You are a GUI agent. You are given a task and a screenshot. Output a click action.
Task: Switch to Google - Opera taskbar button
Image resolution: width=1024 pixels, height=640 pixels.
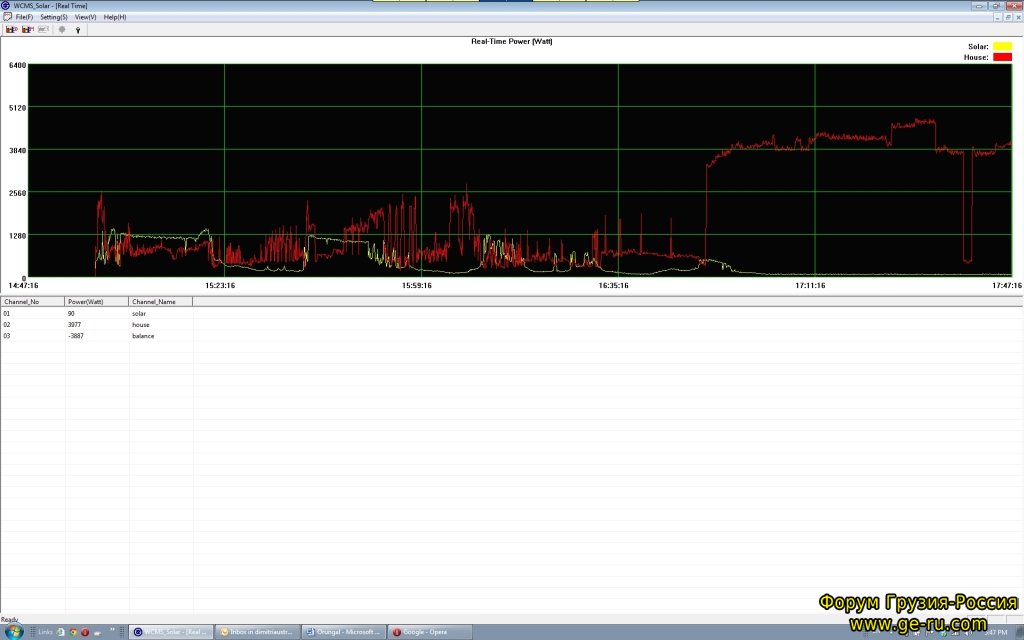coord(430,632)
